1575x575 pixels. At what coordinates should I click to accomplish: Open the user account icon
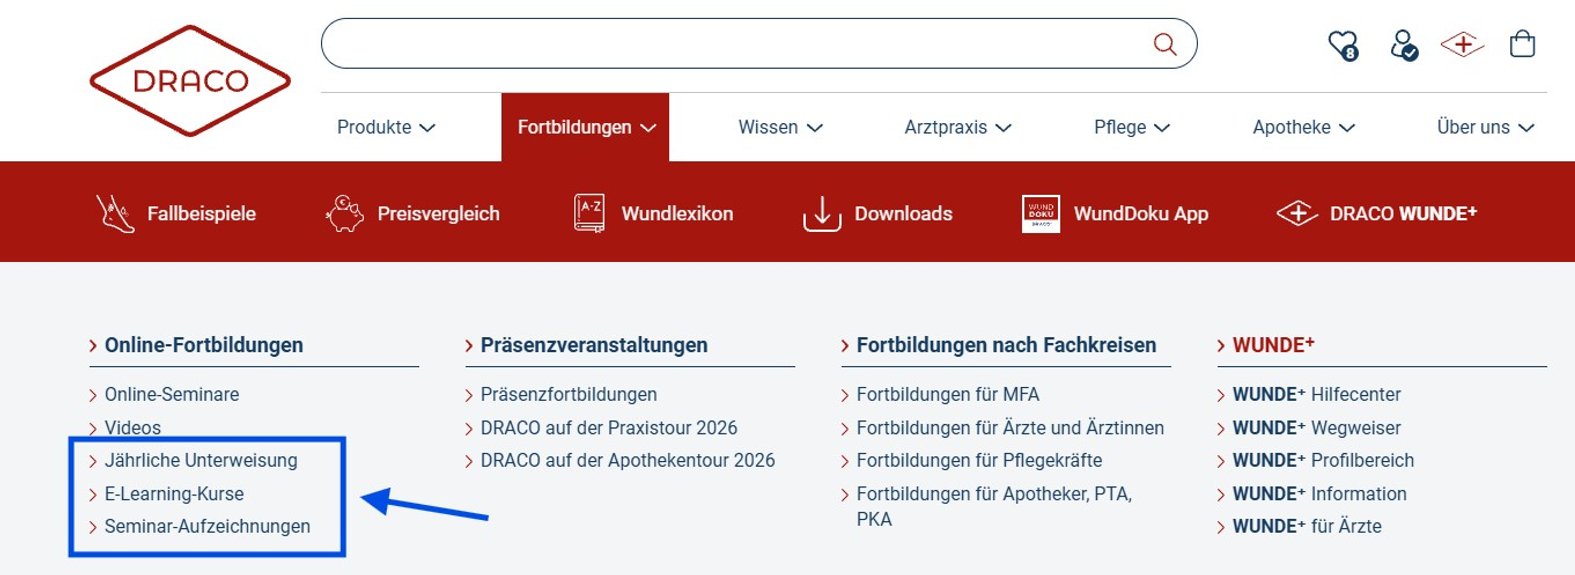click(x=1403, y=45)
